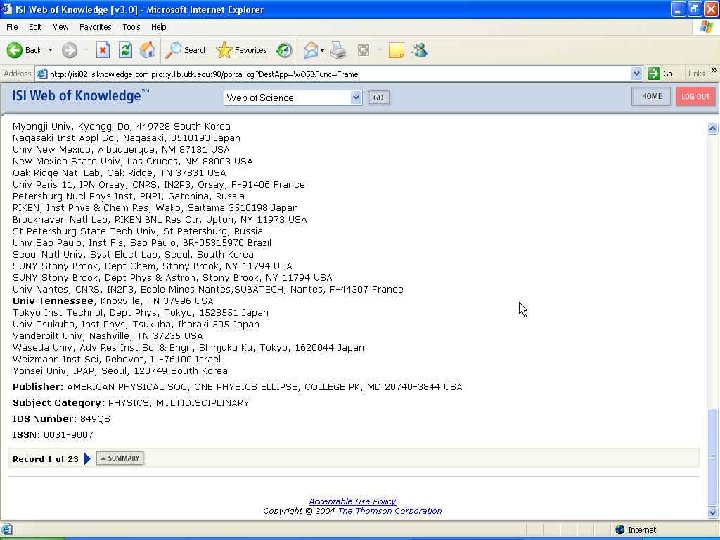Open the Help menu
720x540 pixels.
(159, 27)
